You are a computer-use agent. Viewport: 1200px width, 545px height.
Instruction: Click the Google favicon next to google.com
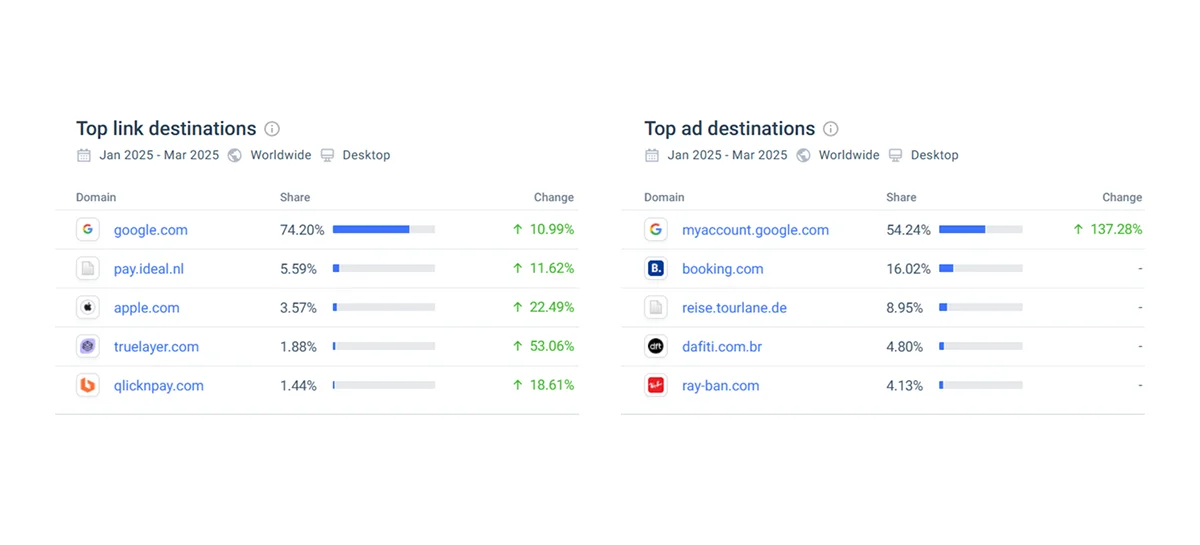88,230
